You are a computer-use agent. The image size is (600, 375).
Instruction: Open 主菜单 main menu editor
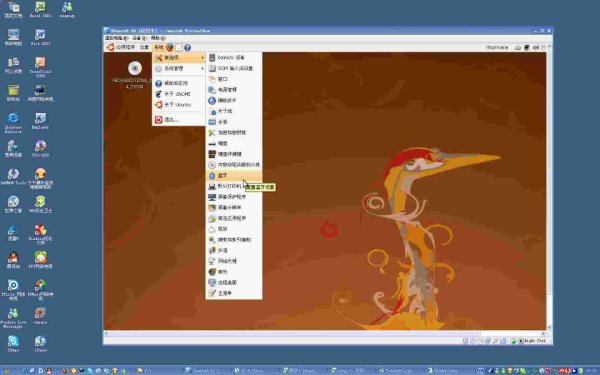(x=234, y=293)
